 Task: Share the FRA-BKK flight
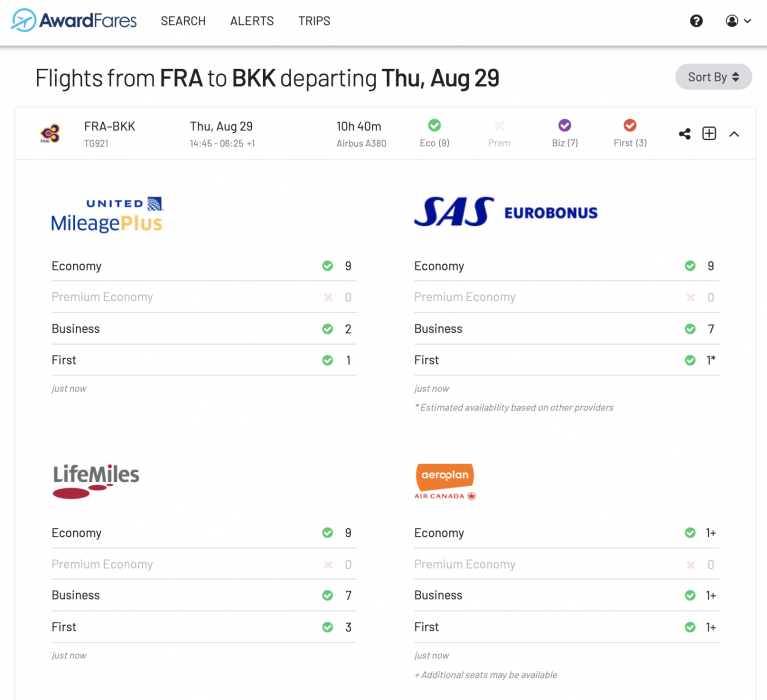click(685, 134)
